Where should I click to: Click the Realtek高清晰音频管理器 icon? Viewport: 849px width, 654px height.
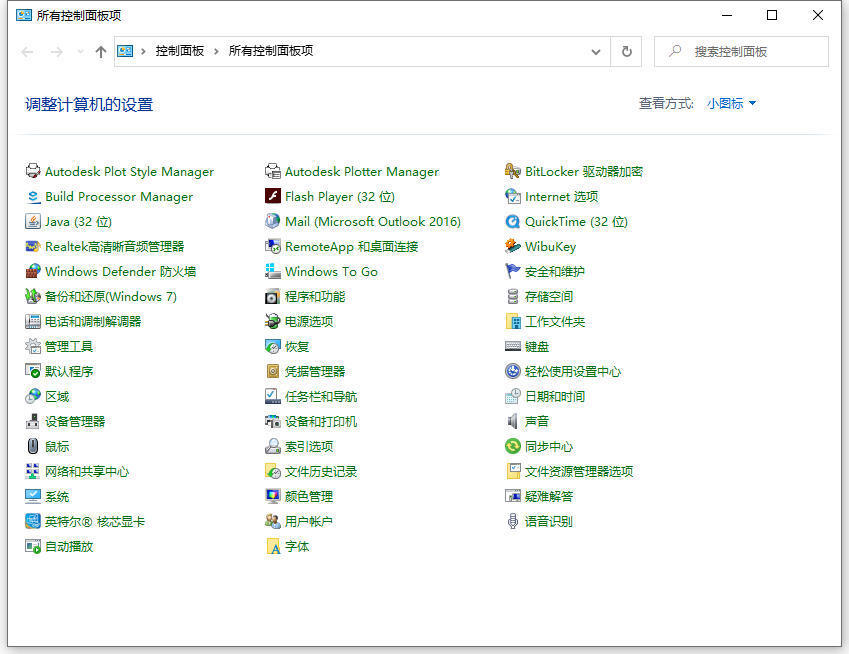click(x=33, y=246)
